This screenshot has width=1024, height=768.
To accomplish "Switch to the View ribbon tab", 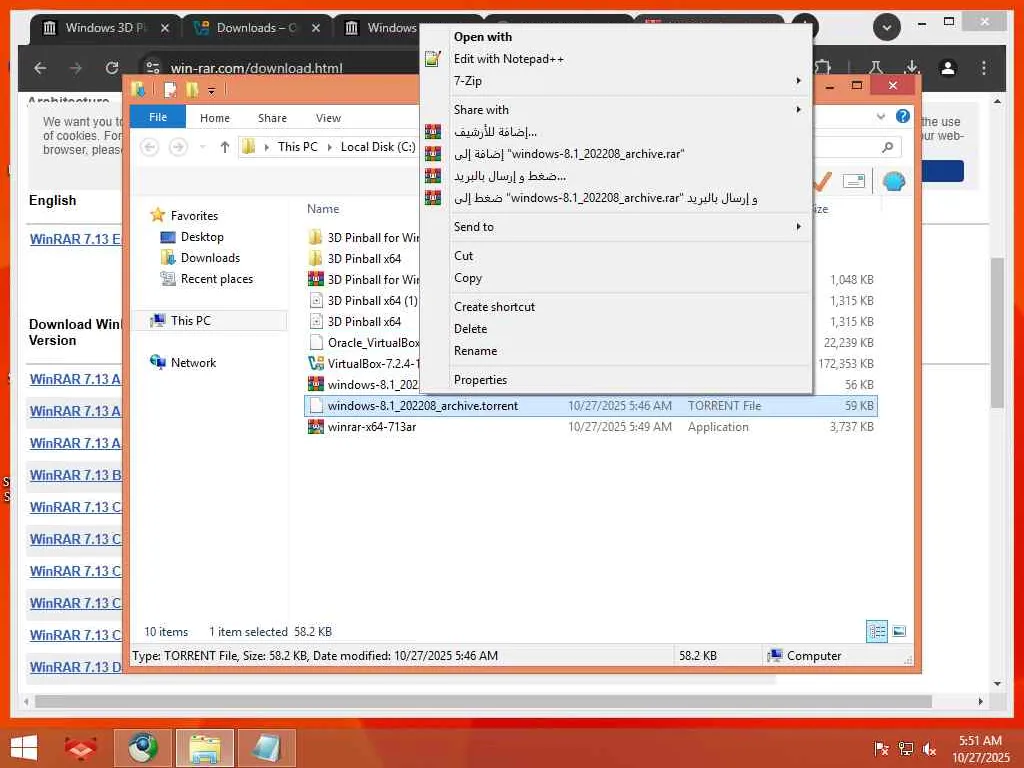I will [328, 118].
